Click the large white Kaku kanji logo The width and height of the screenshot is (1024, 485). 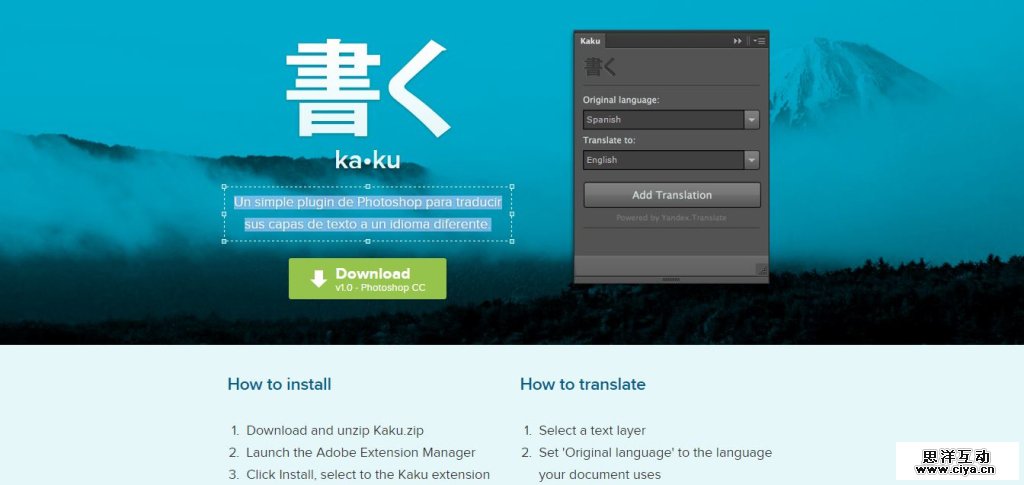[x=367, y=88]
